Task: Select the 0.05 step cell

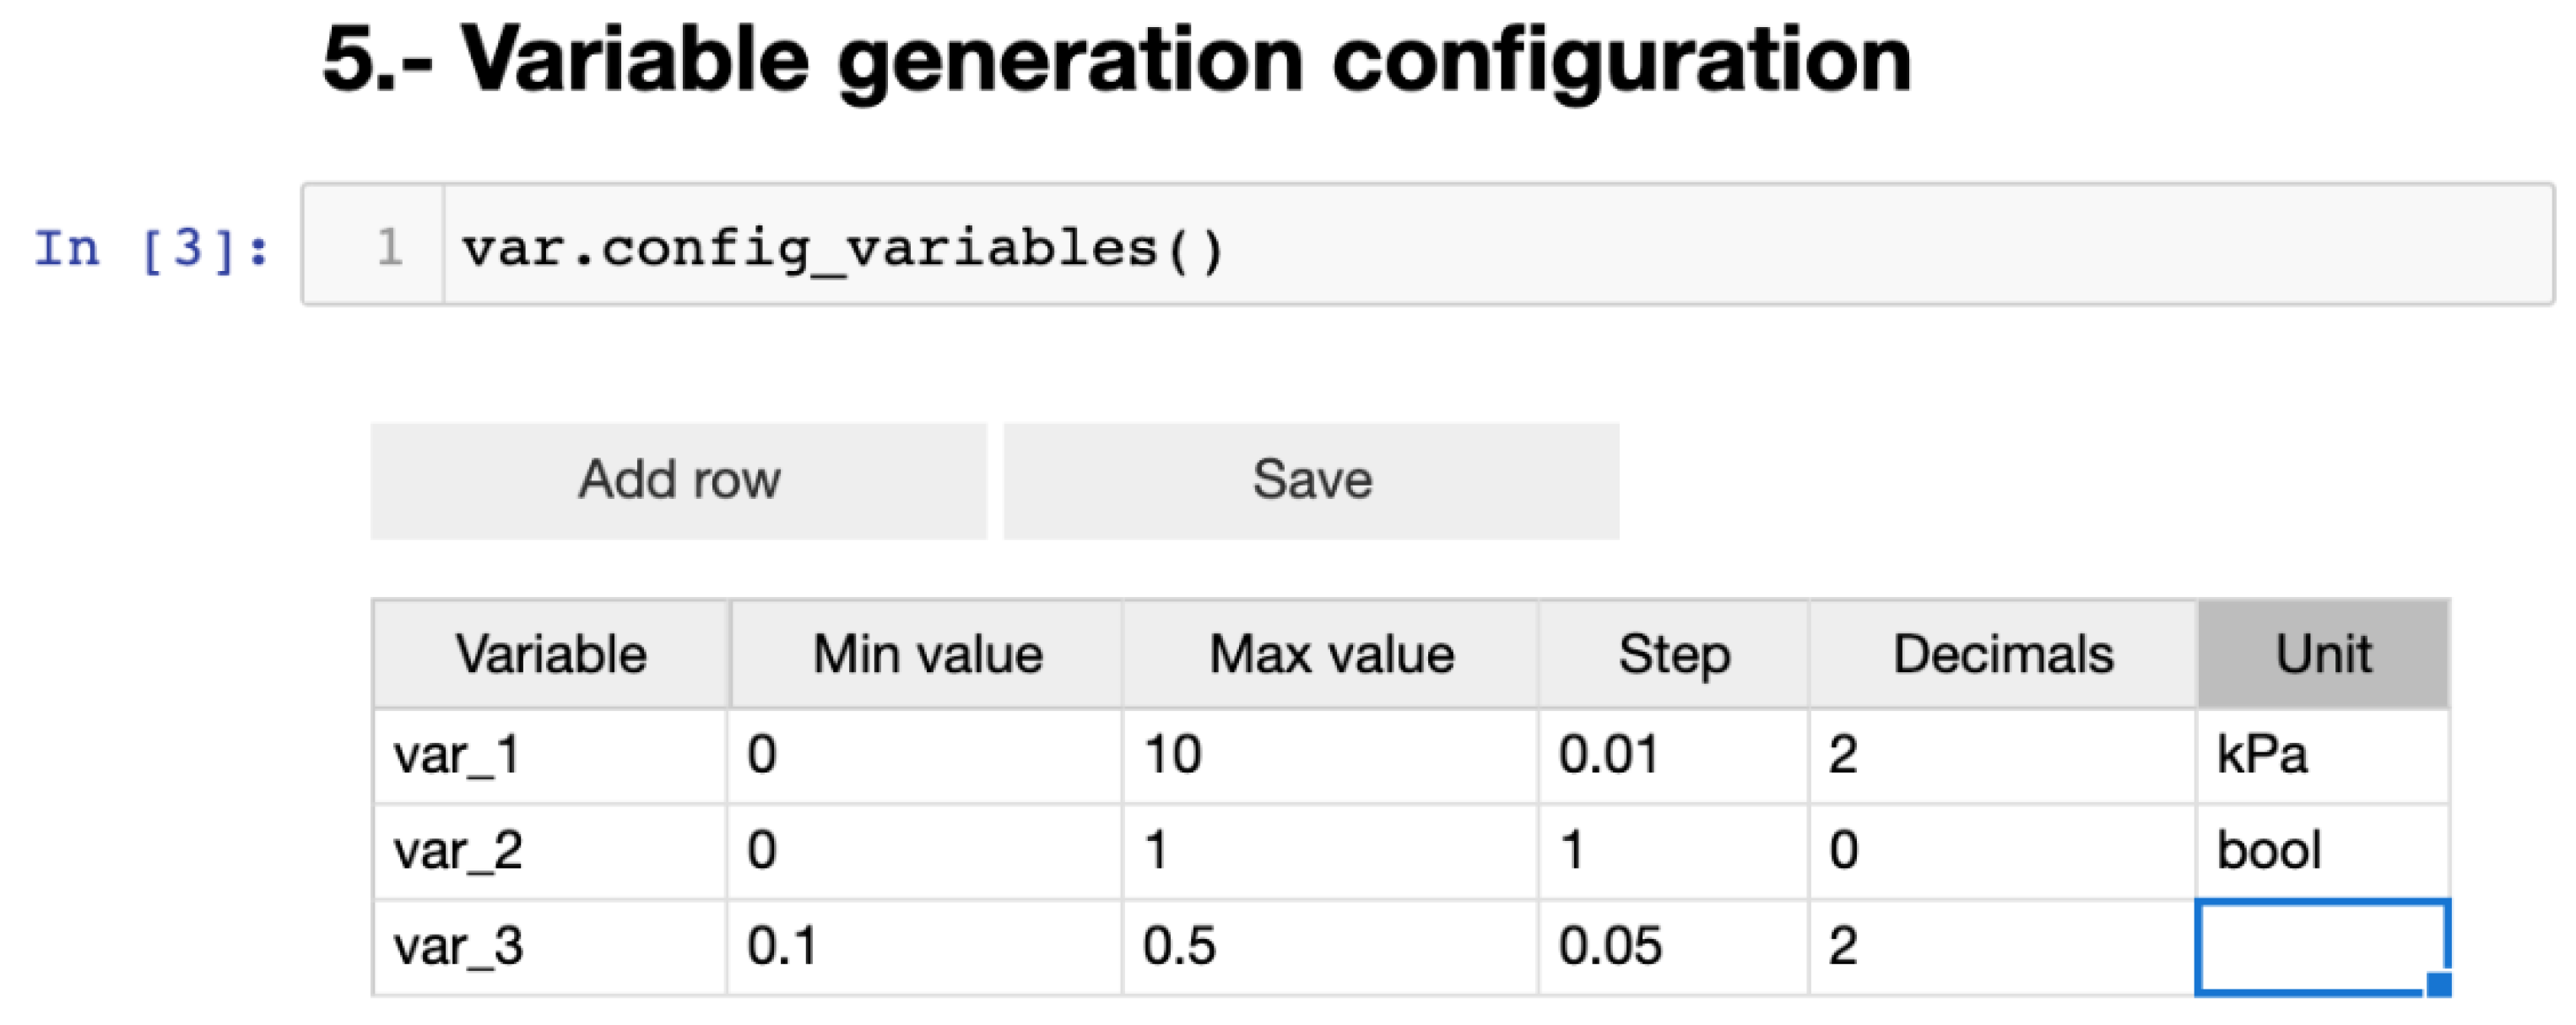Action: coord(1674,946)
